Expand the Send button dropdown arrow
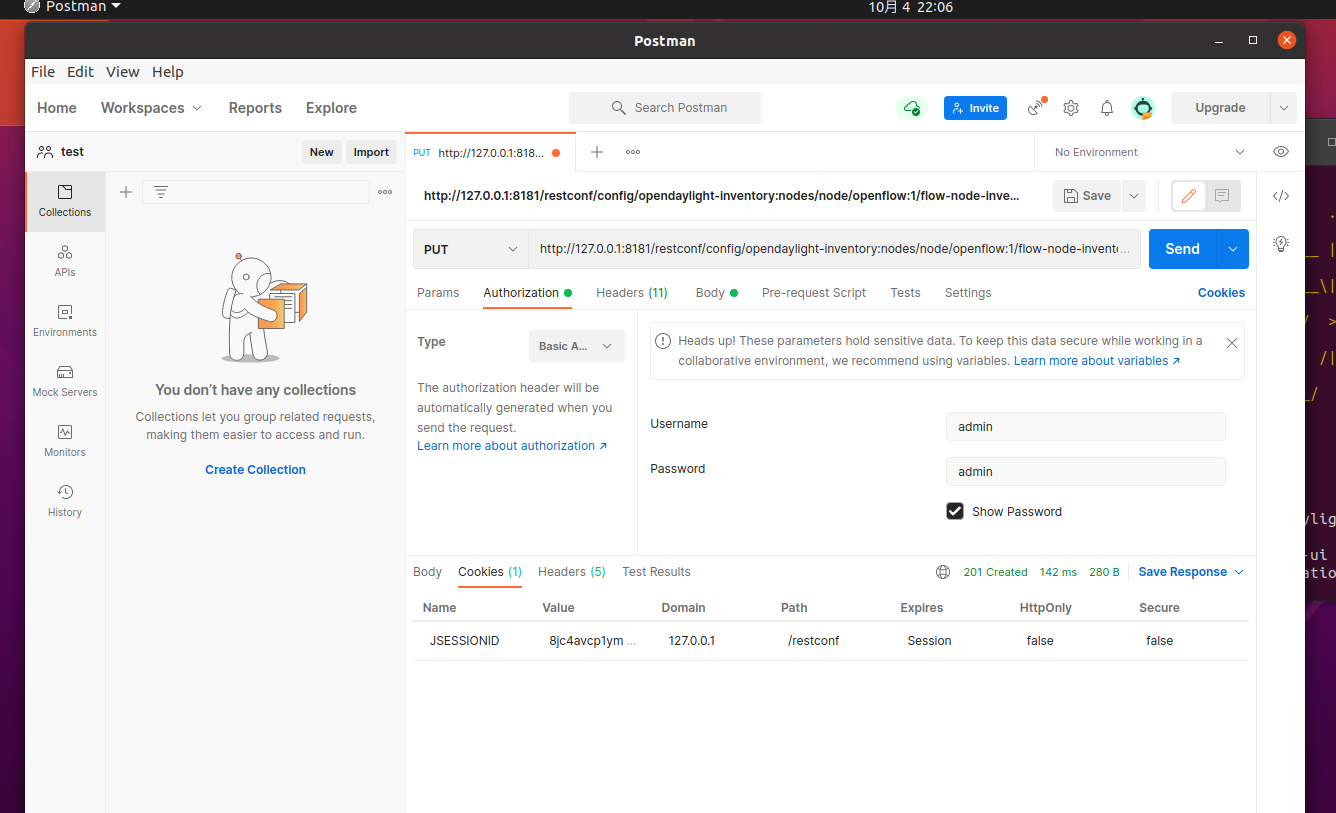 (1233, 249)
